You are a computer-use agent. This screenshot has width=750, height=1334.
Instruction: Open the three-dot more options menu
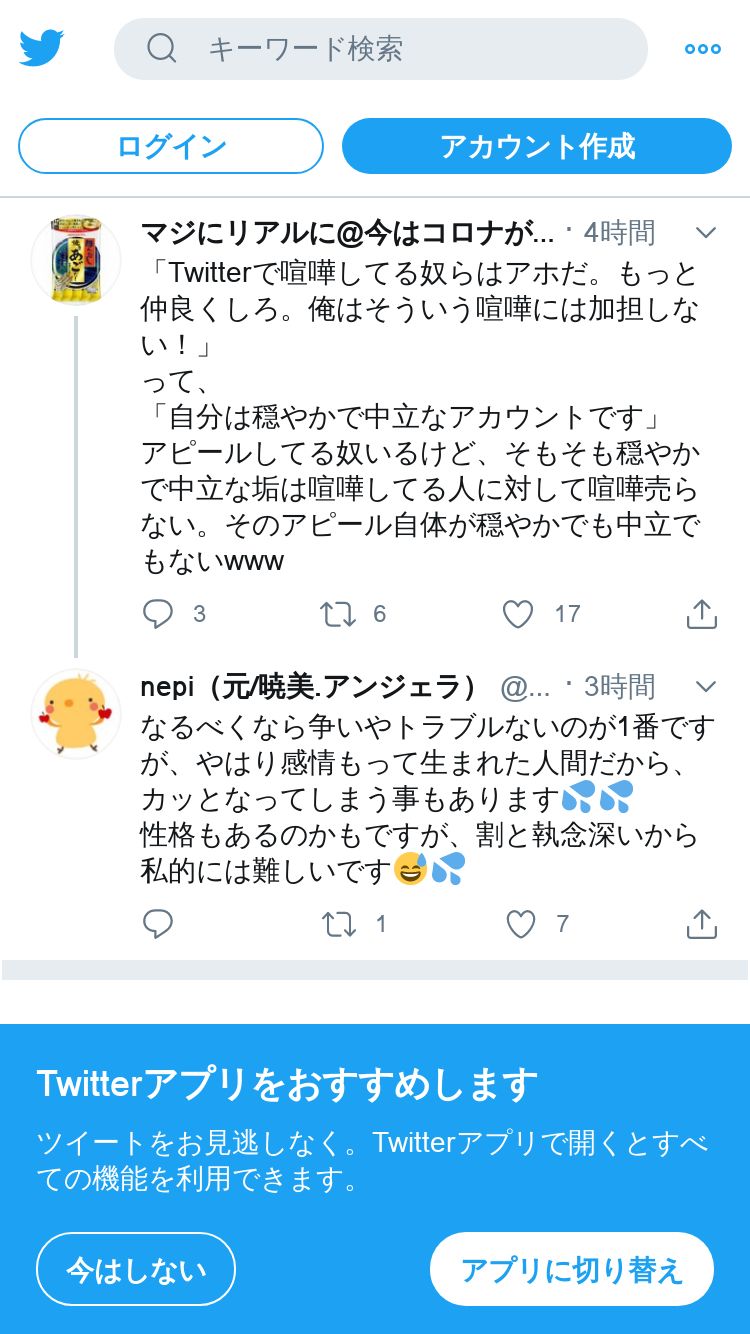pos(702,49)
